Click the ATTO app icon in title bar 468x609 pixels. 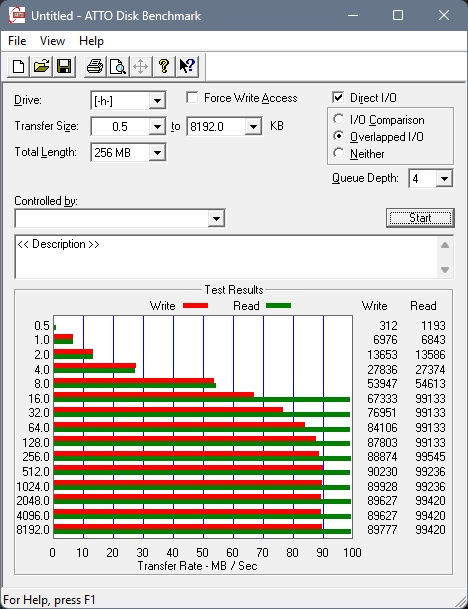click(x=17, y=16)
